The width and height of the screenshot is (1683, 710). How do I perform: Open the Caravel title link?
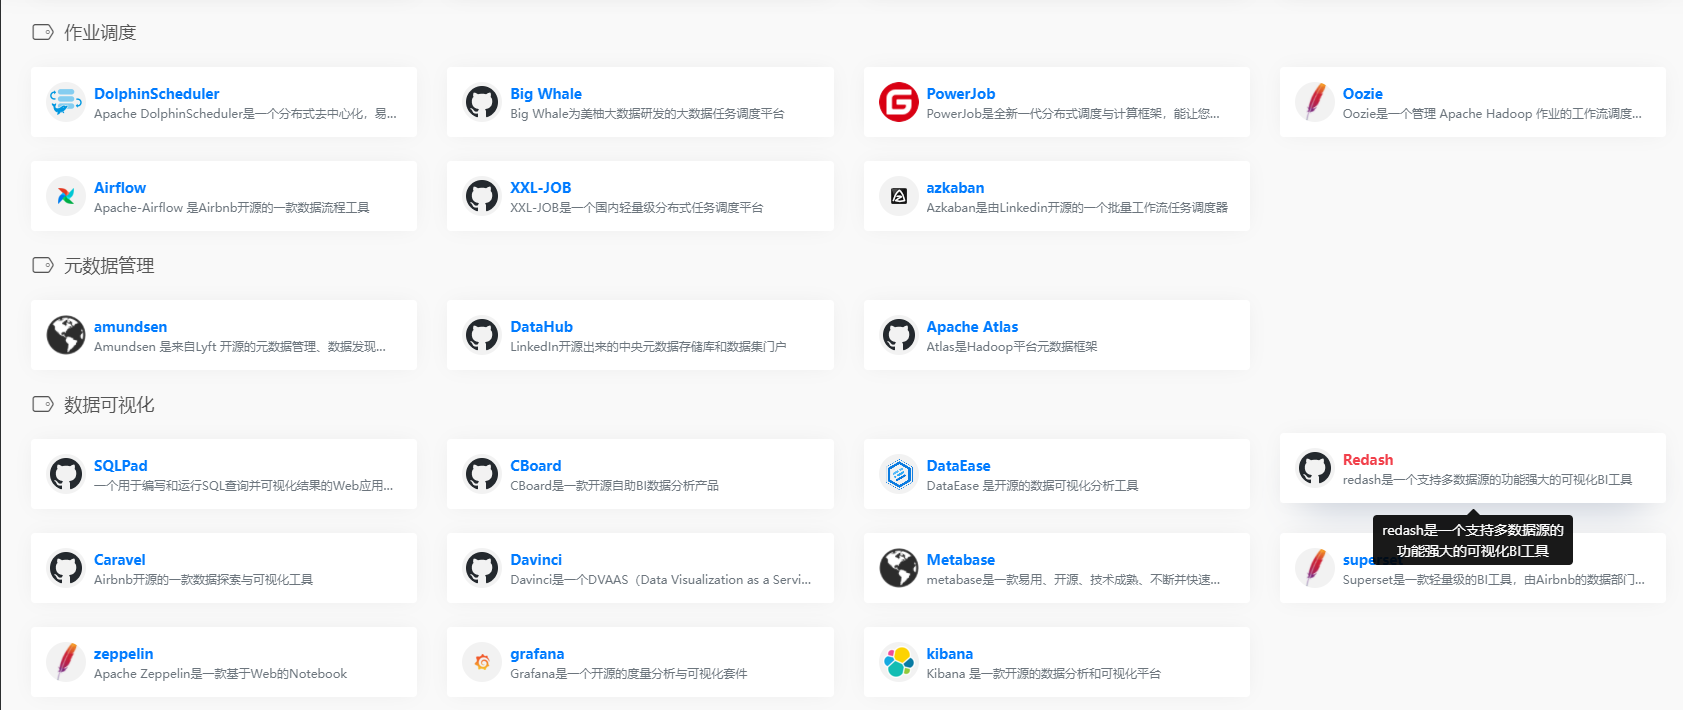(120, 560)
